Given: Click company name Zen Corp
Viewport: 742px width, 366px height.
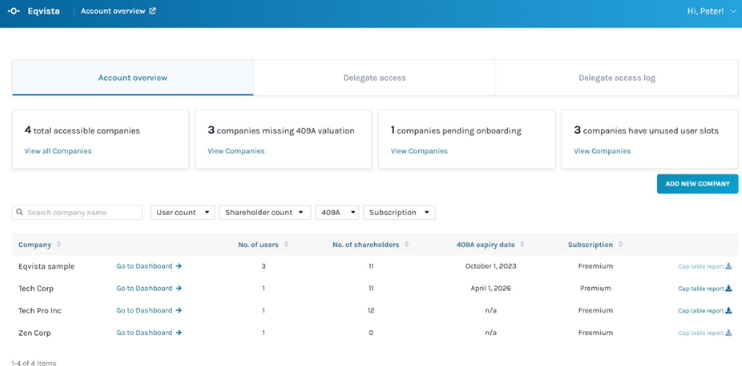Looking at the screenshot, I should [x=35, y=333].
